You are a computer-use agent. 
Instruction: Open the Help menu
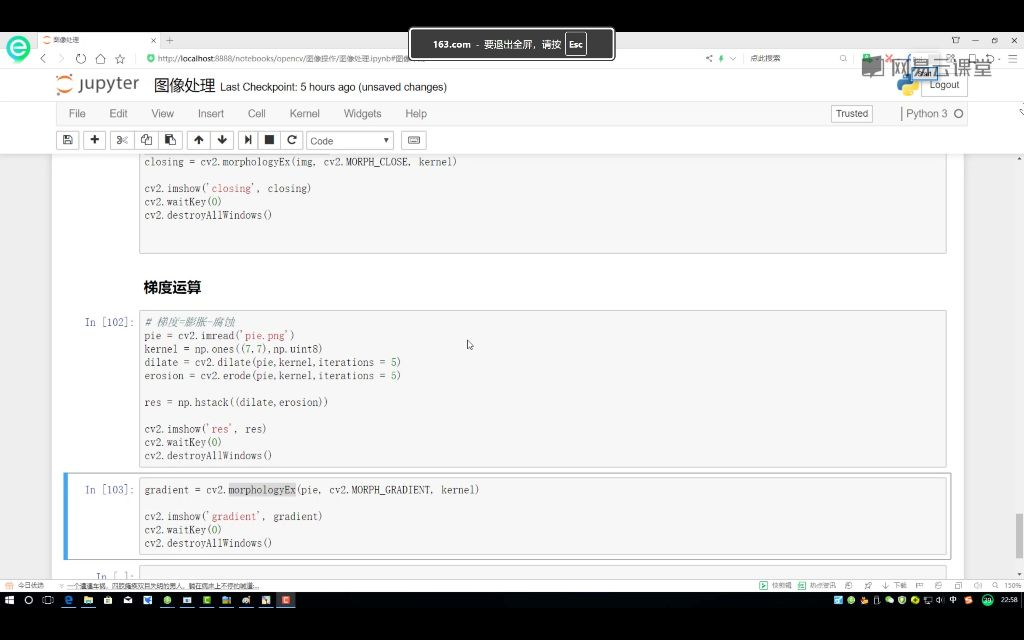pos(416,114)
